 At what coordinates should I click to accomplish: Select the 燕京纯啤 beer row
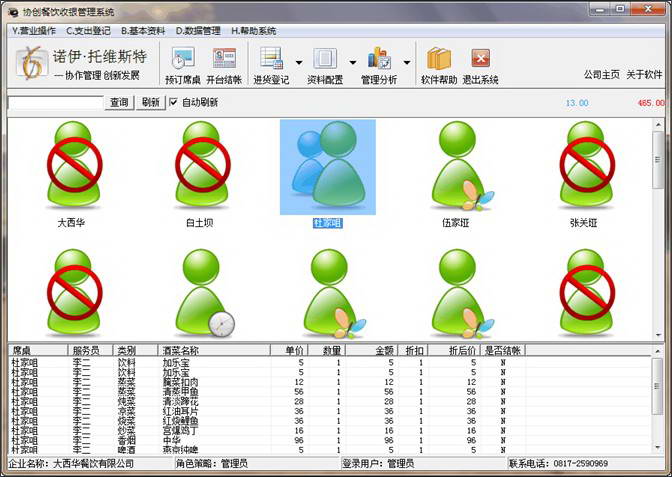(330, 450)
